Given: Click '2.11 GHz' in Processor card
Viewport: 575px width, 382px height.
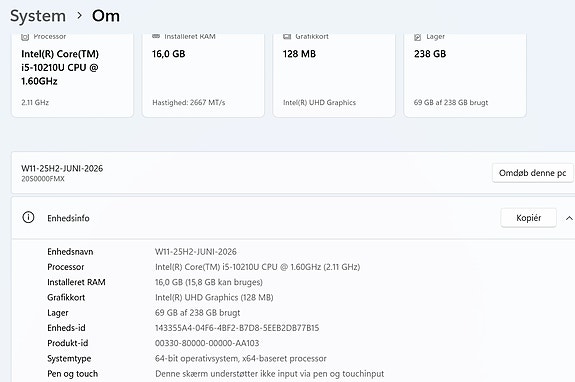Looking at the screenshot, I should tap(35, 103).
